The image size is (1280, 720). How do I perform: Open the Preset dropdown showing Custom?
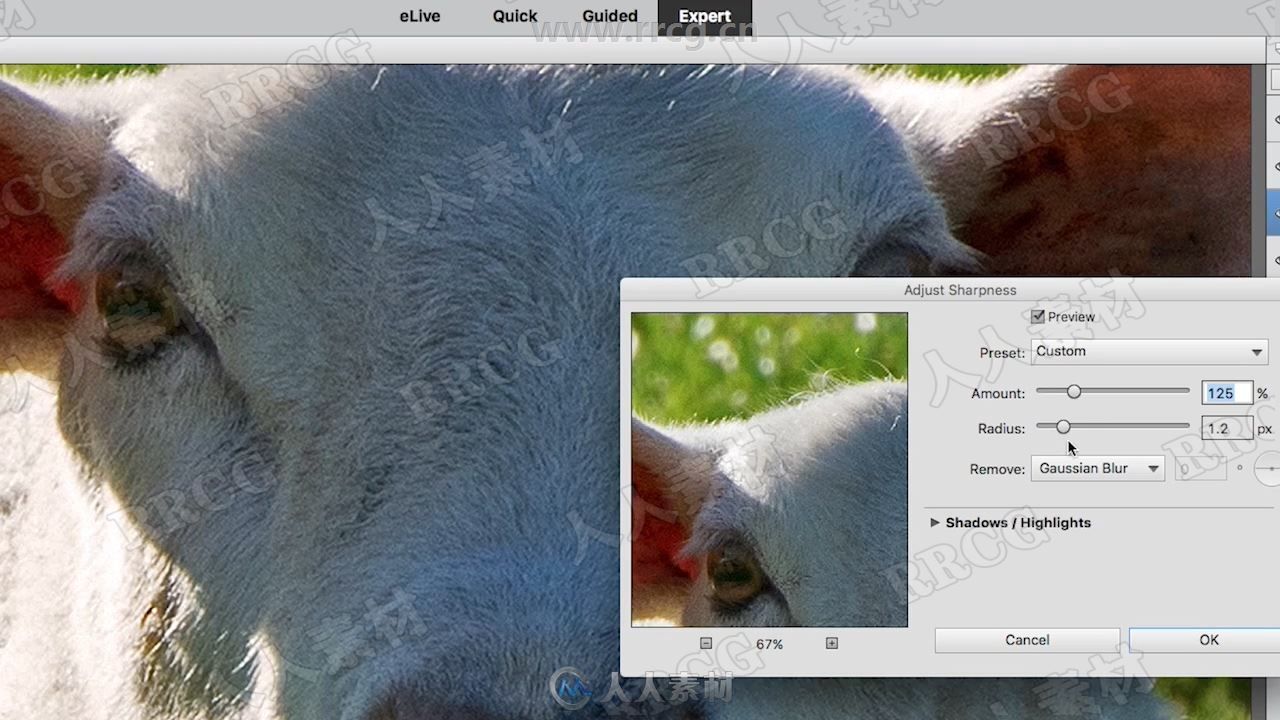pyautogui.click(x=1149, y=352)
